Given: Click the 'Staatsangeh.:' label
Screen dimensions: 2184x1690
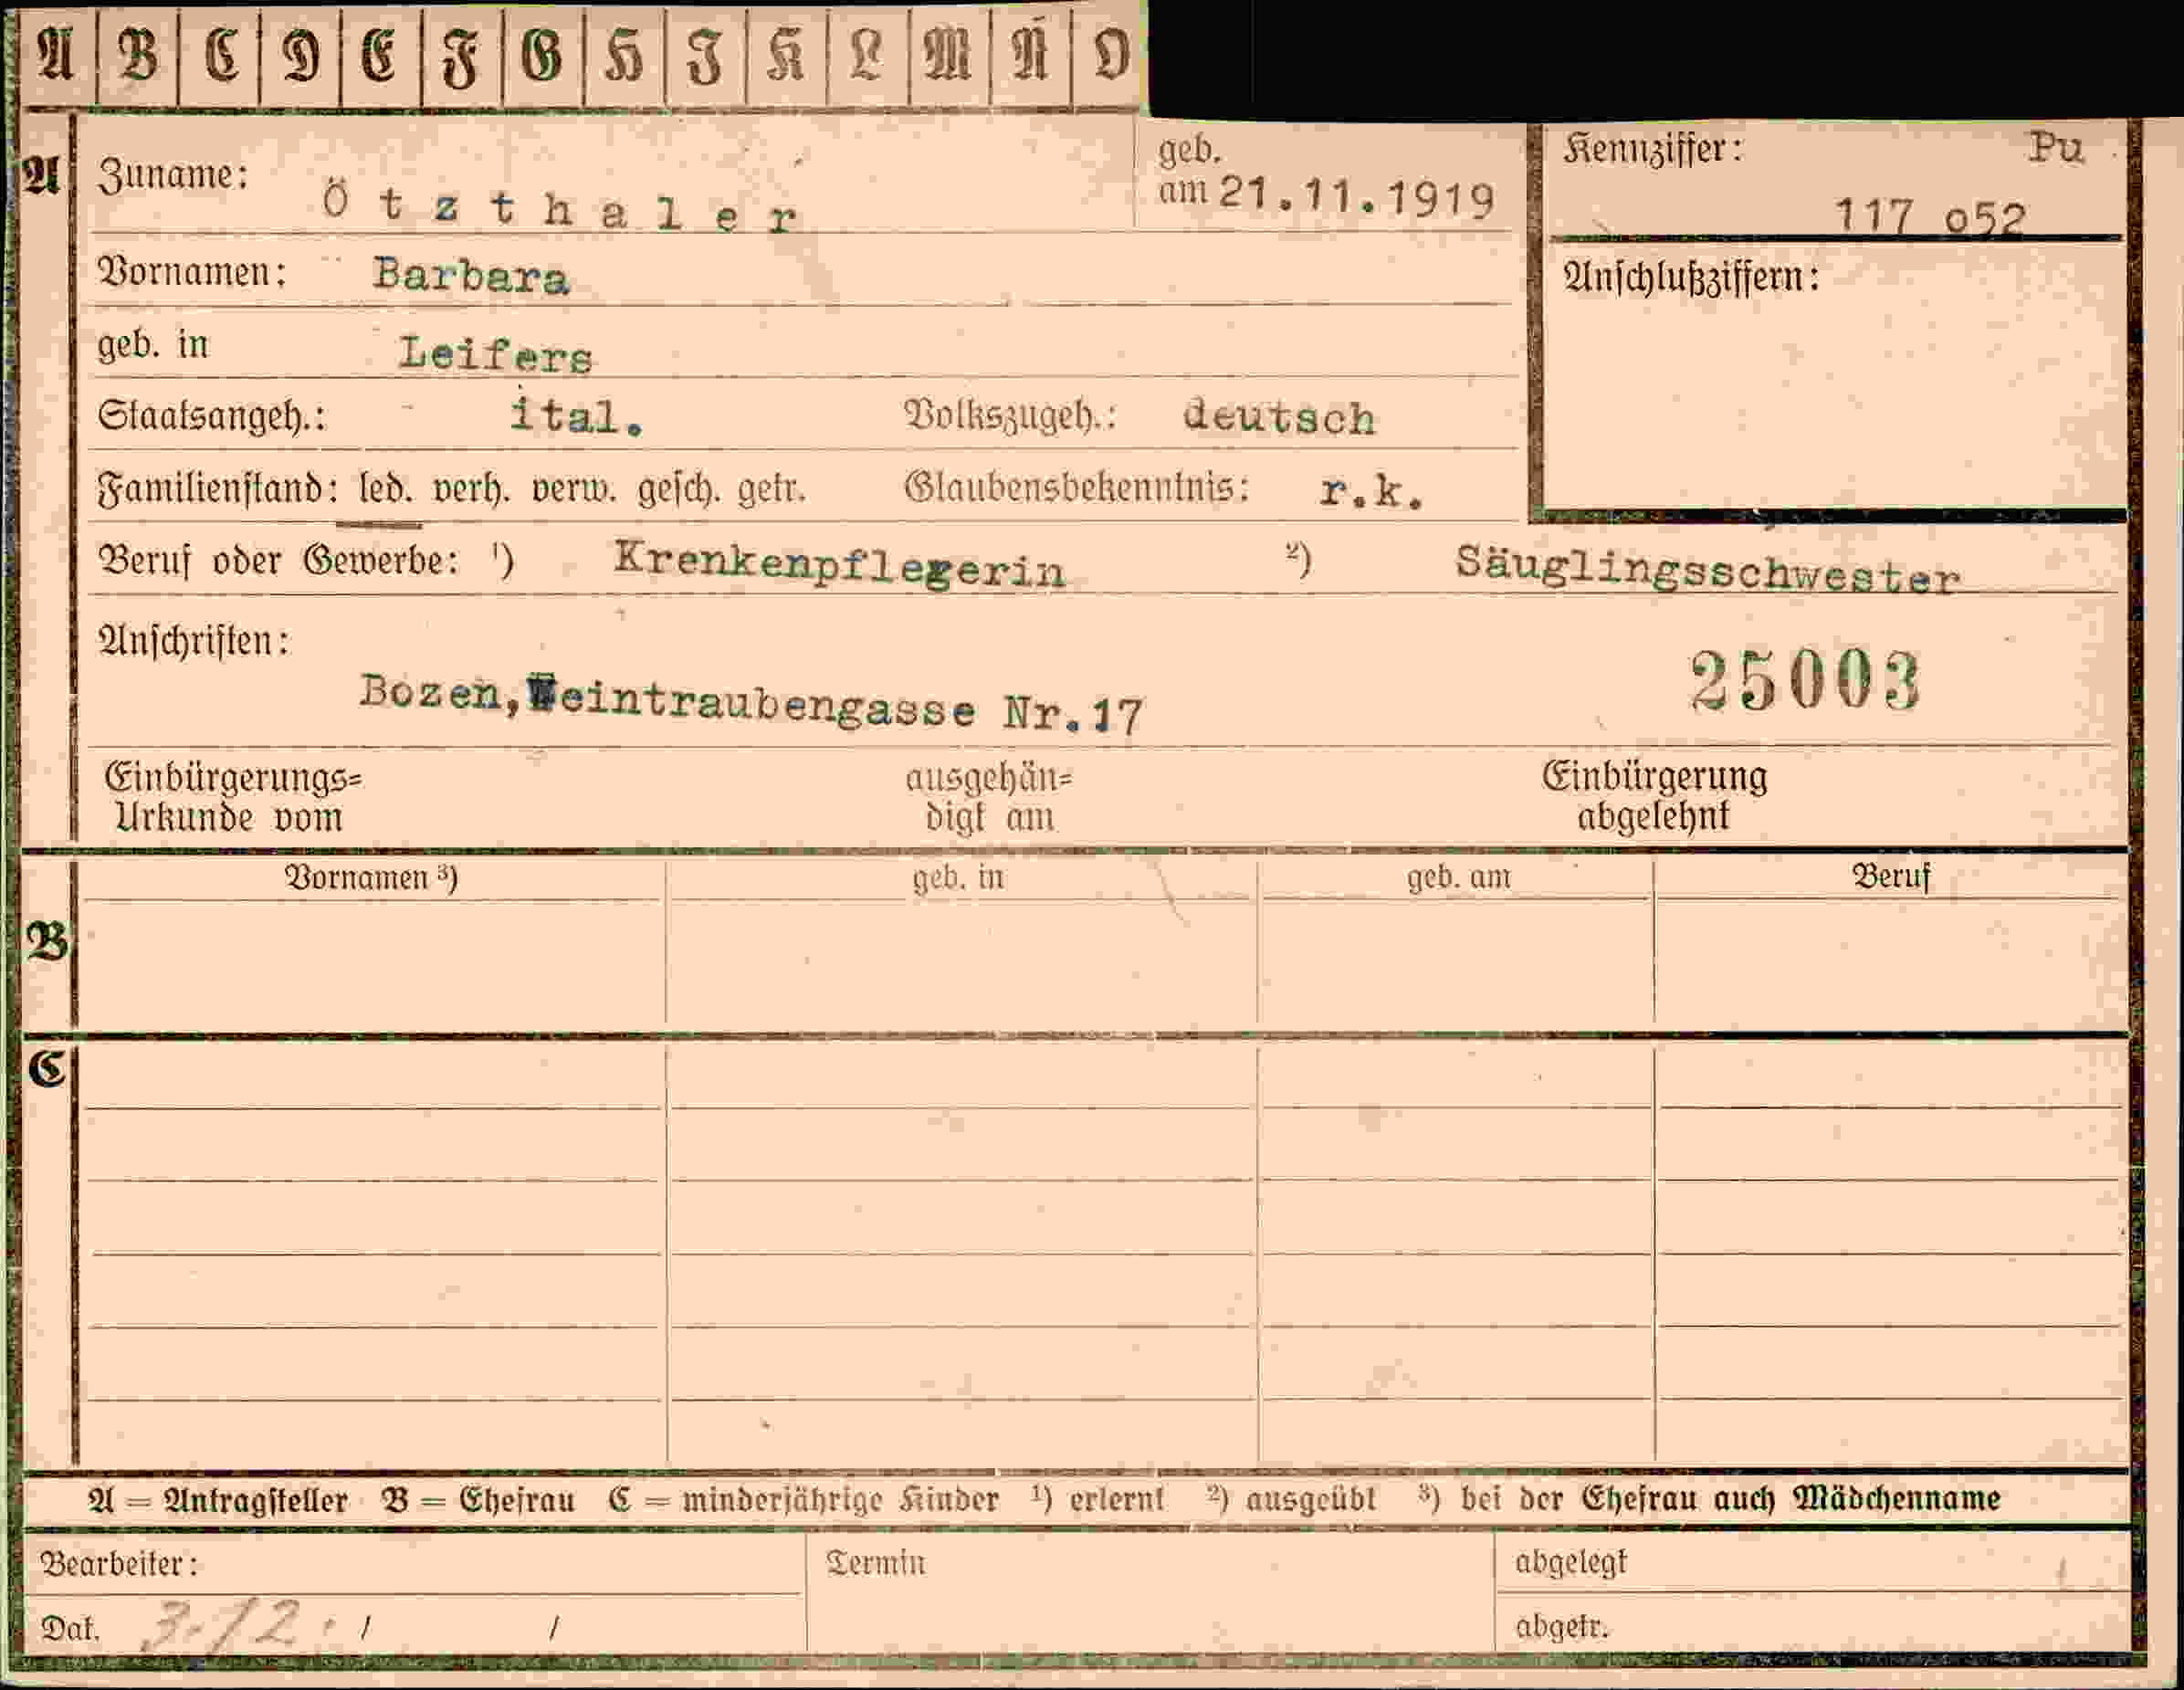Looking at the screenshot, I should 211,416.
